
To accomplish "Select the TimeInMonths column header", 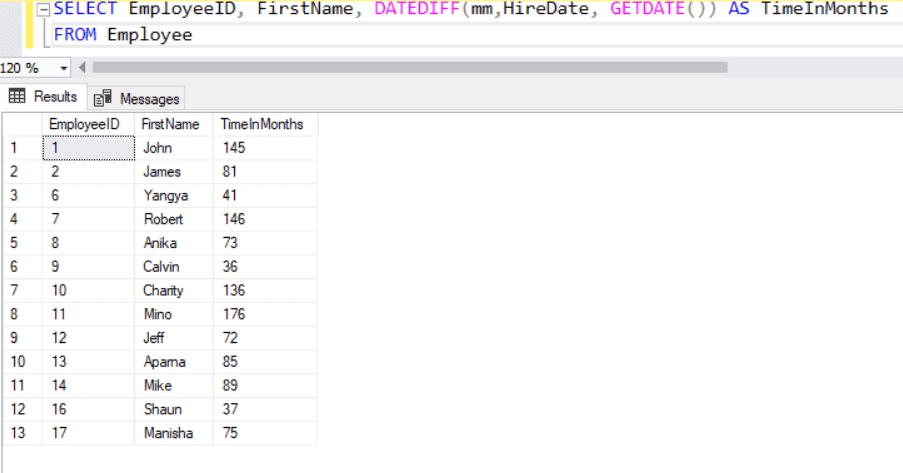I will tap(261, 124).
